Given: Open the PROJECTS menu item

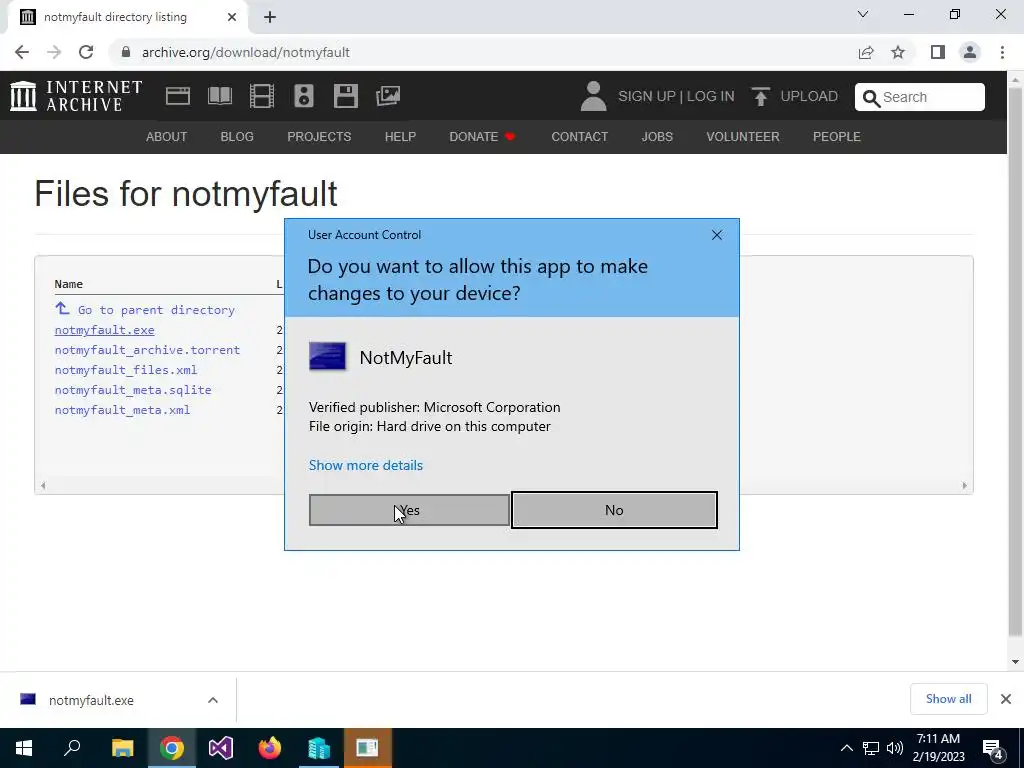Looking at the screenshot, I should pos(319,136).
